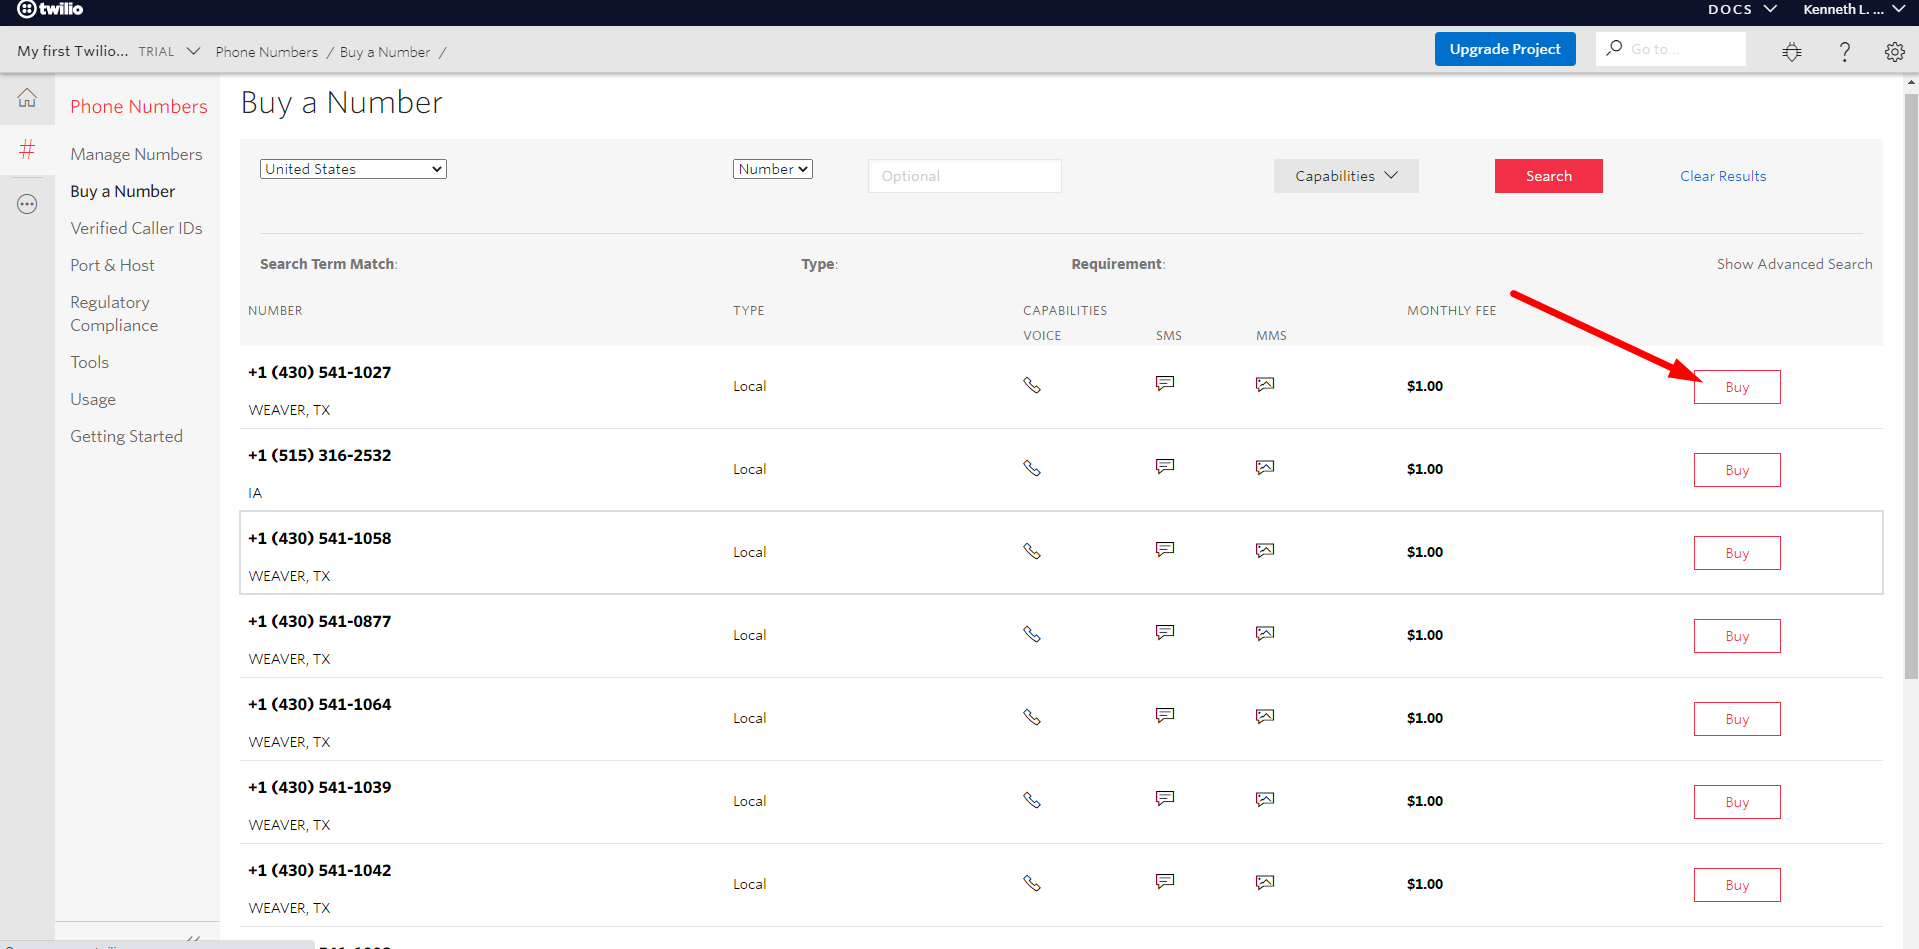
Task: Click voice icon for +1 (430) 541-0877
Action: pos(1032,634)
